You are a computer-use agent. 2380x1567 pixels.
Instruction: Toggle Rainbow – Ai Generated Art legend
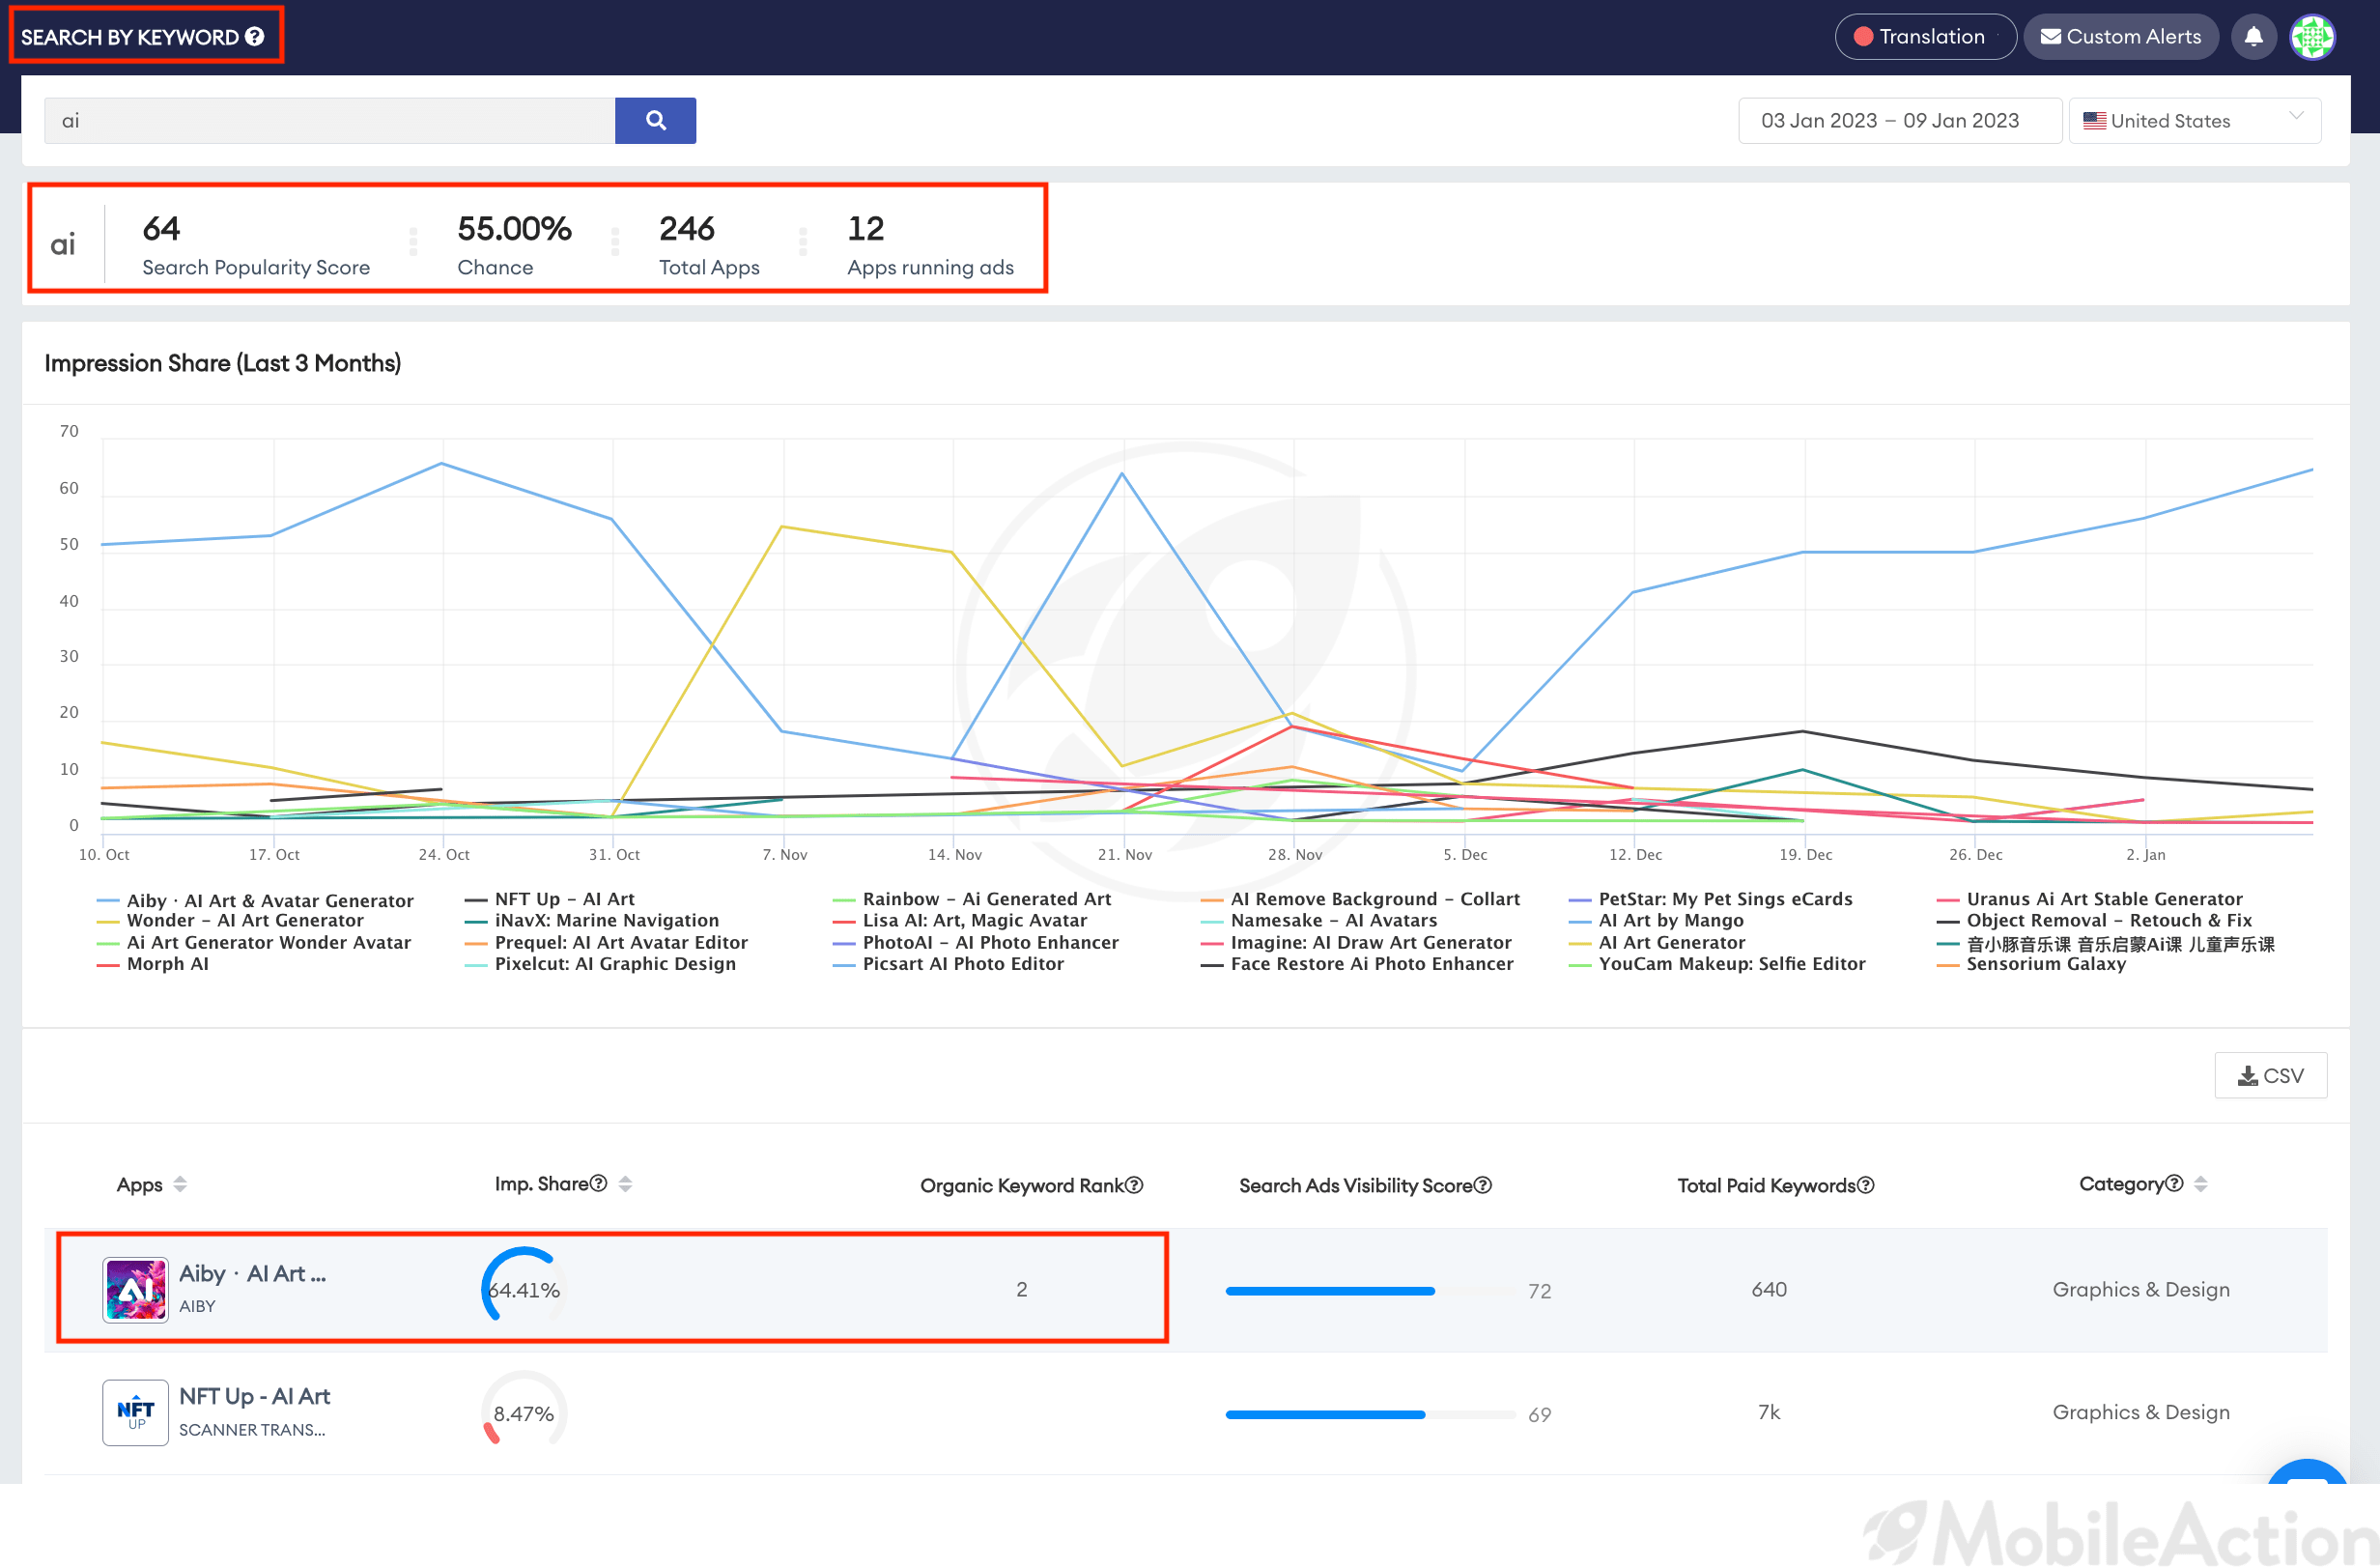pos(972,899)
